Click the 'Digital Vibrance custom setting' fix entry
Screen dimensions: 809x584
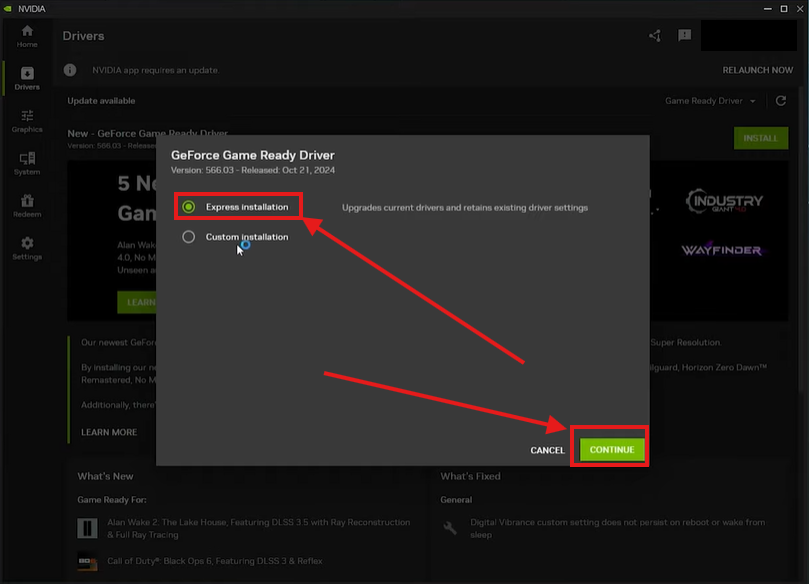point(618,528)
